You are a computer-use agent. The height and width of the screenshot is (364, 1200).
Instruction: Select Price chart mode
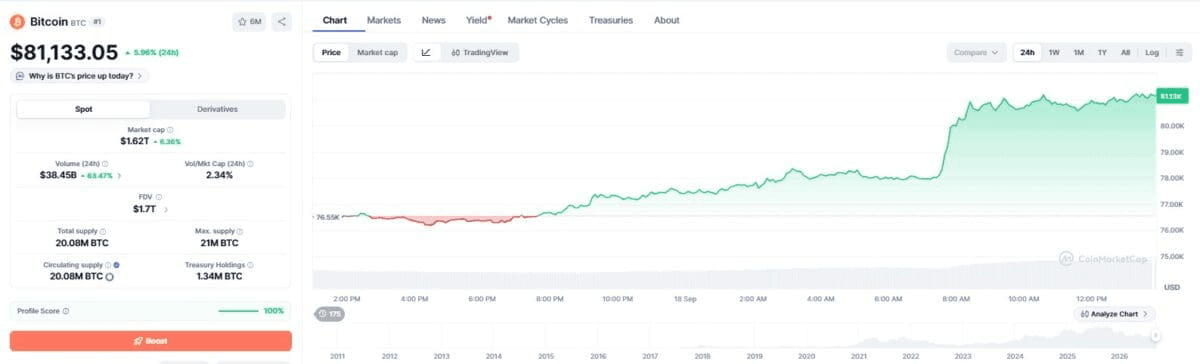point(331,52)
